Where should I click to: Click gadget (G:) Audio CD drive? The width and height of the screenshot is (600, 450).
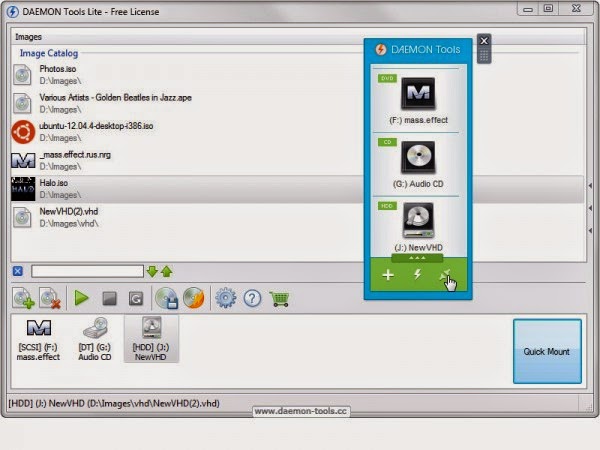coord(418,164)
